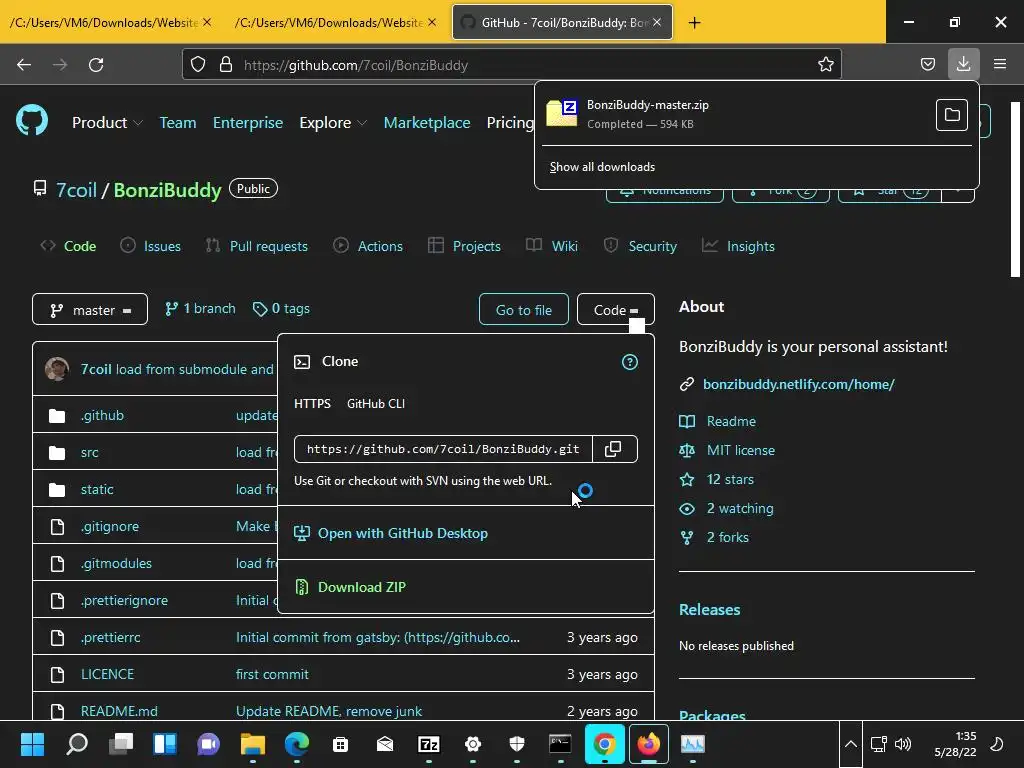Open the MIT license link
Viewport: 1024px width, 768px height.
(741, 450)
